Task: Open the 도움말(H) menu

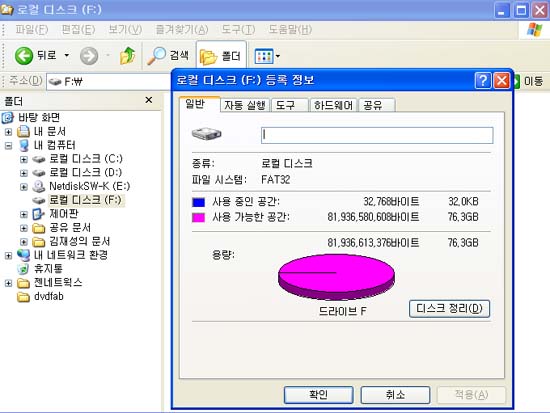Action: click(x=290, y=30)
